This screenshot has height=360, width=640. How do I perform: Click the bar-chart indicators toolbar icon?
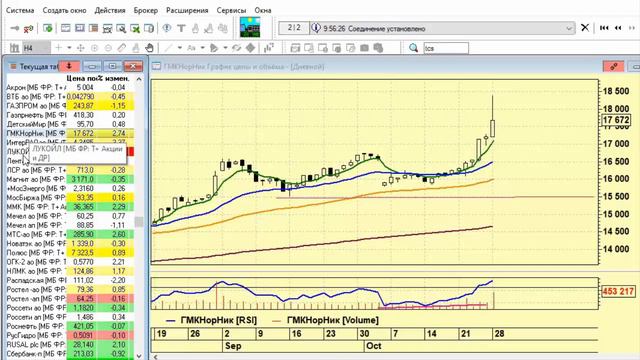pos(269,48)
